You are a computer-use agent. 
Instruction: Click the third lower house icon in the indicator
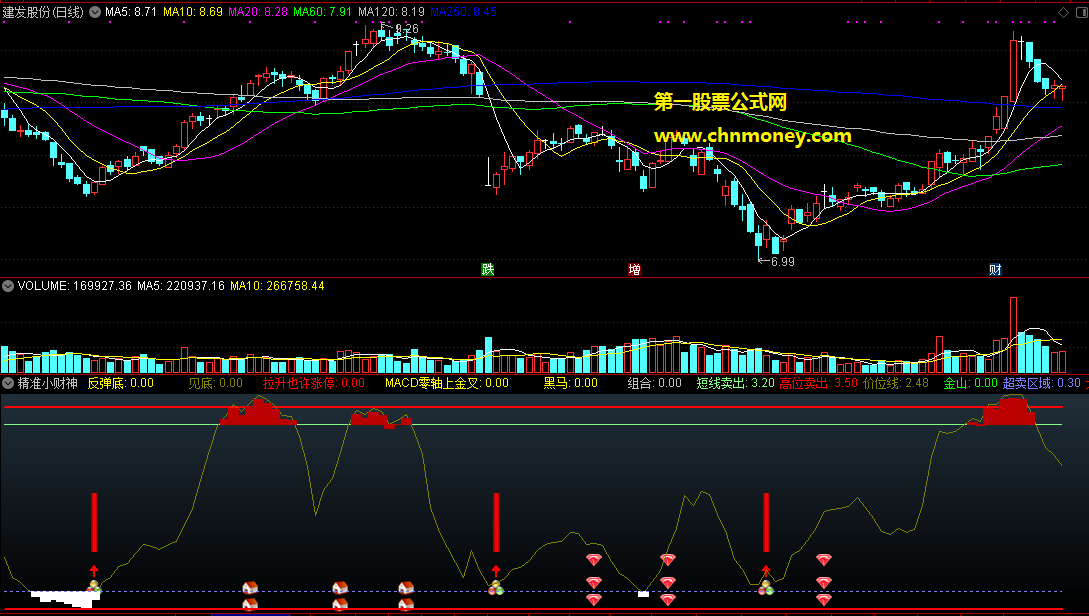coord(406,604)
